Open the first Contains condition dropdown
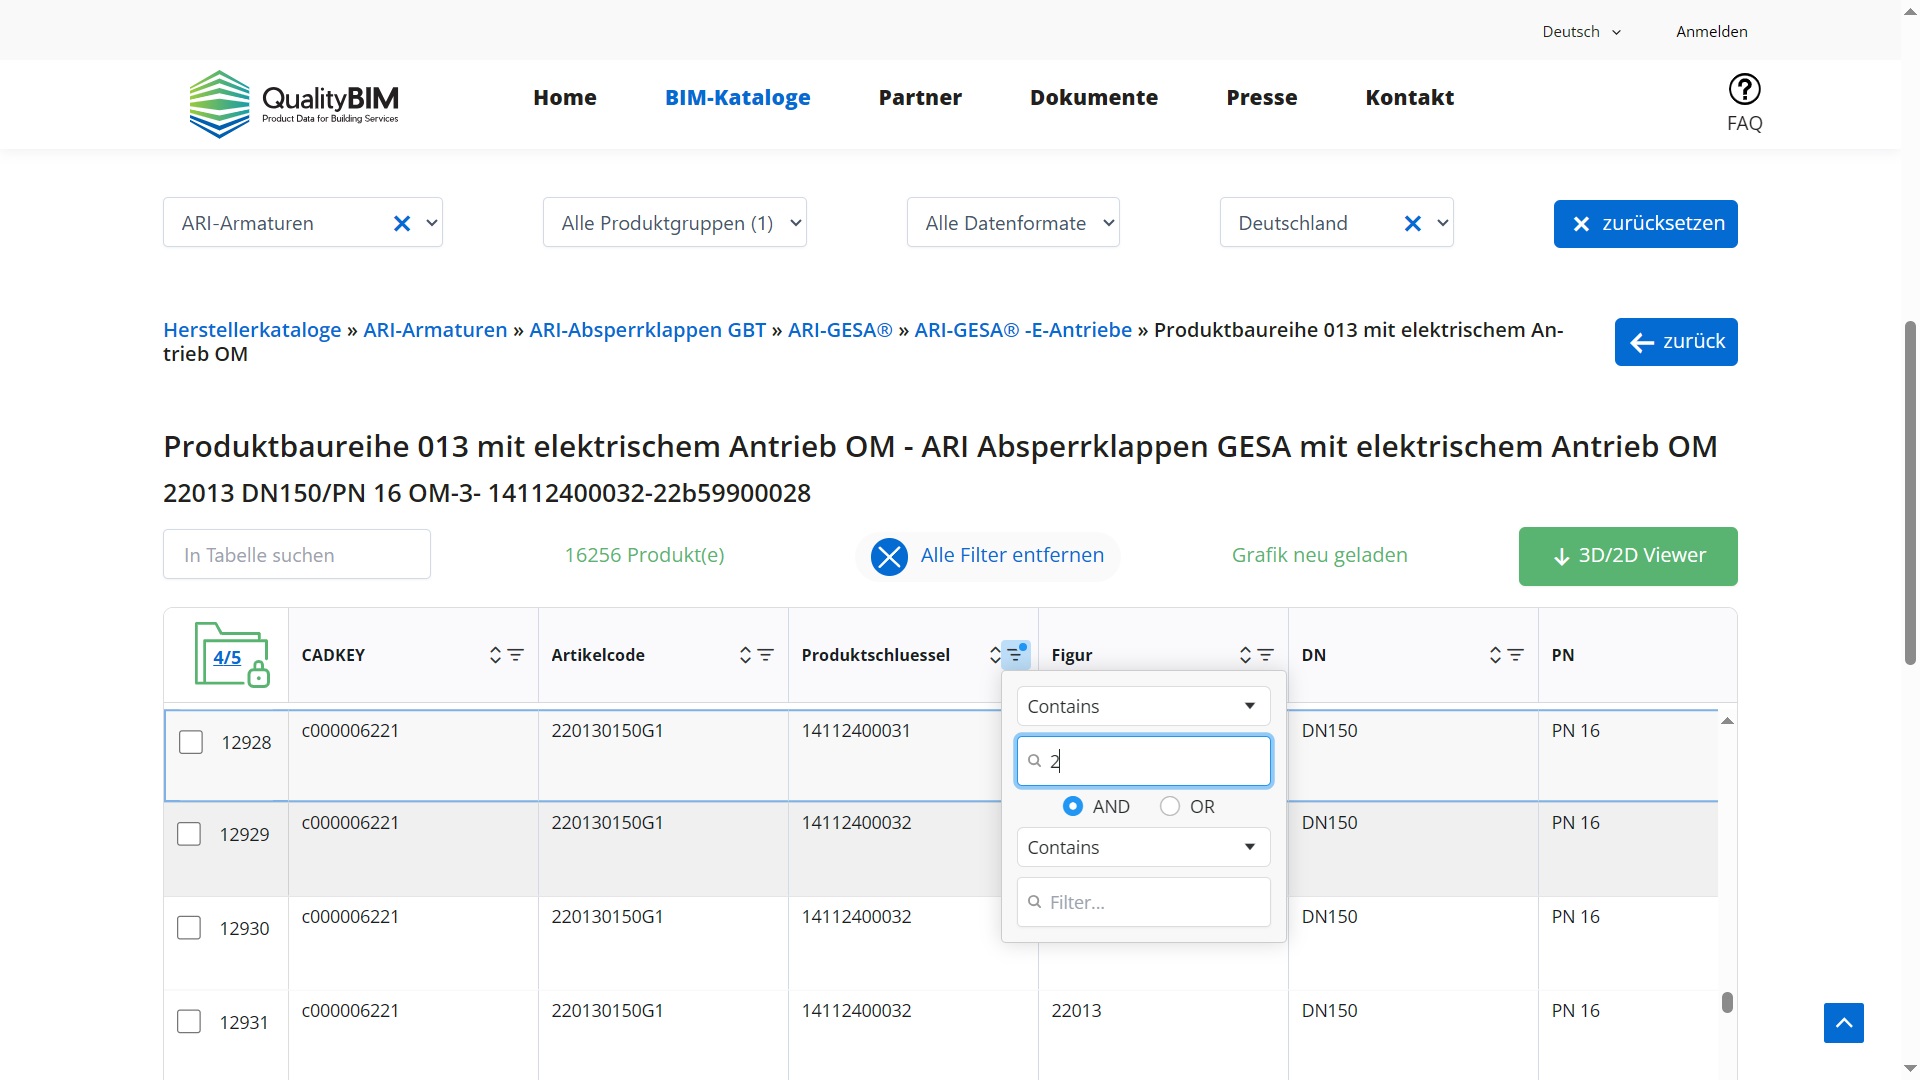 tap(1143, 706)
